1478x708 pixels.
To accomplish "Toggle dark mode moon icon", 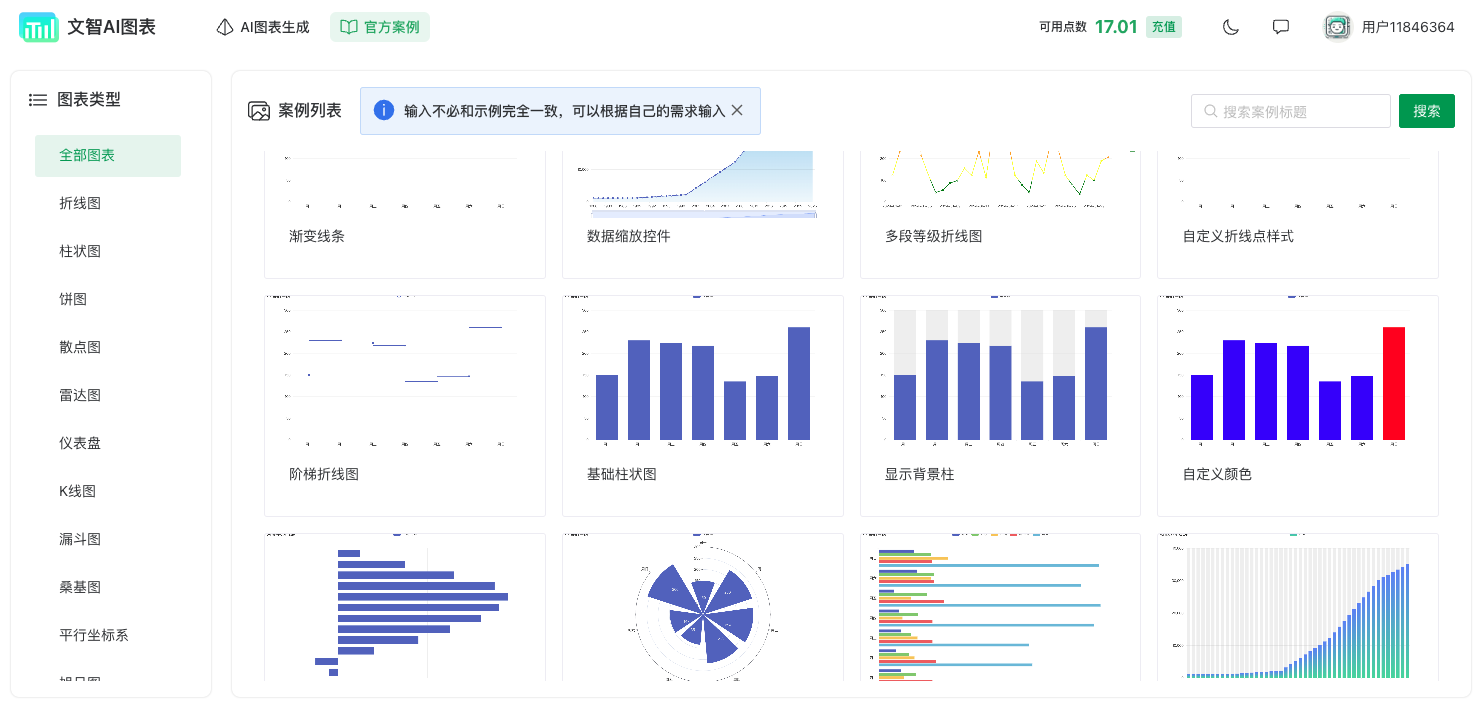I will (x=1231, y=27).
